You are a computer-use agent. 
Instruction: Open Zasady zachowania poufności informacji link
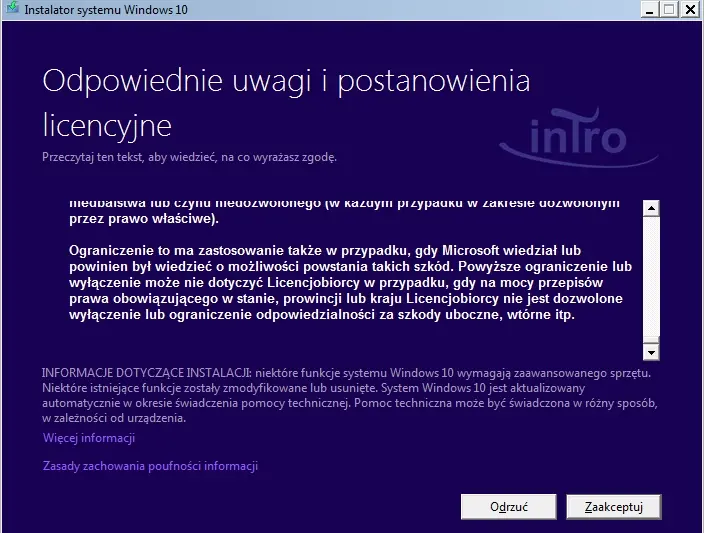150,466
